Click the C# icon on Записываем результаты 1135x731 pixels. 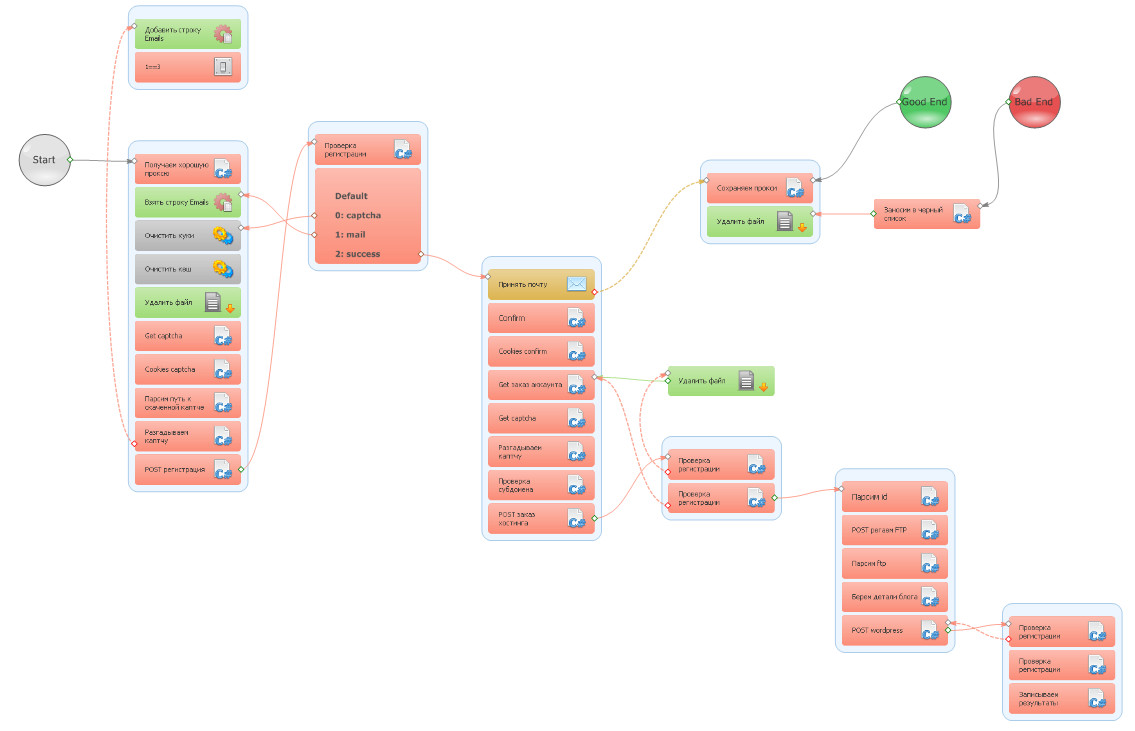tap(1097, 698)
